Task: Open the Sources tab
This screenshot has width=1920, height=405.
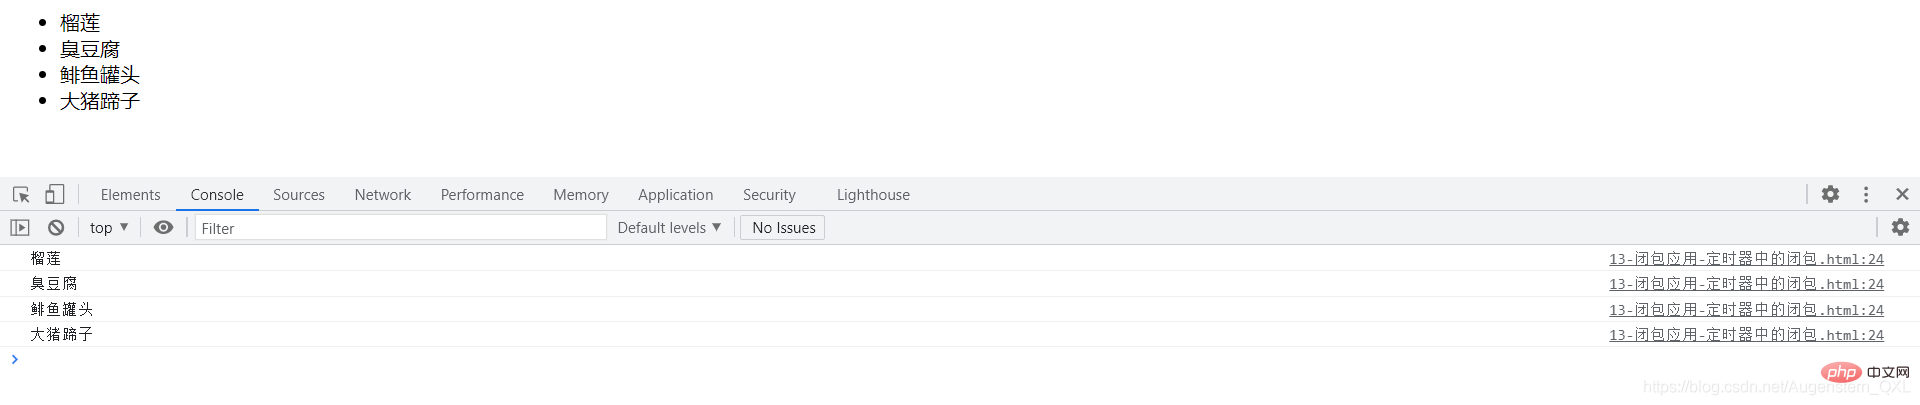Action: [298, 195]
